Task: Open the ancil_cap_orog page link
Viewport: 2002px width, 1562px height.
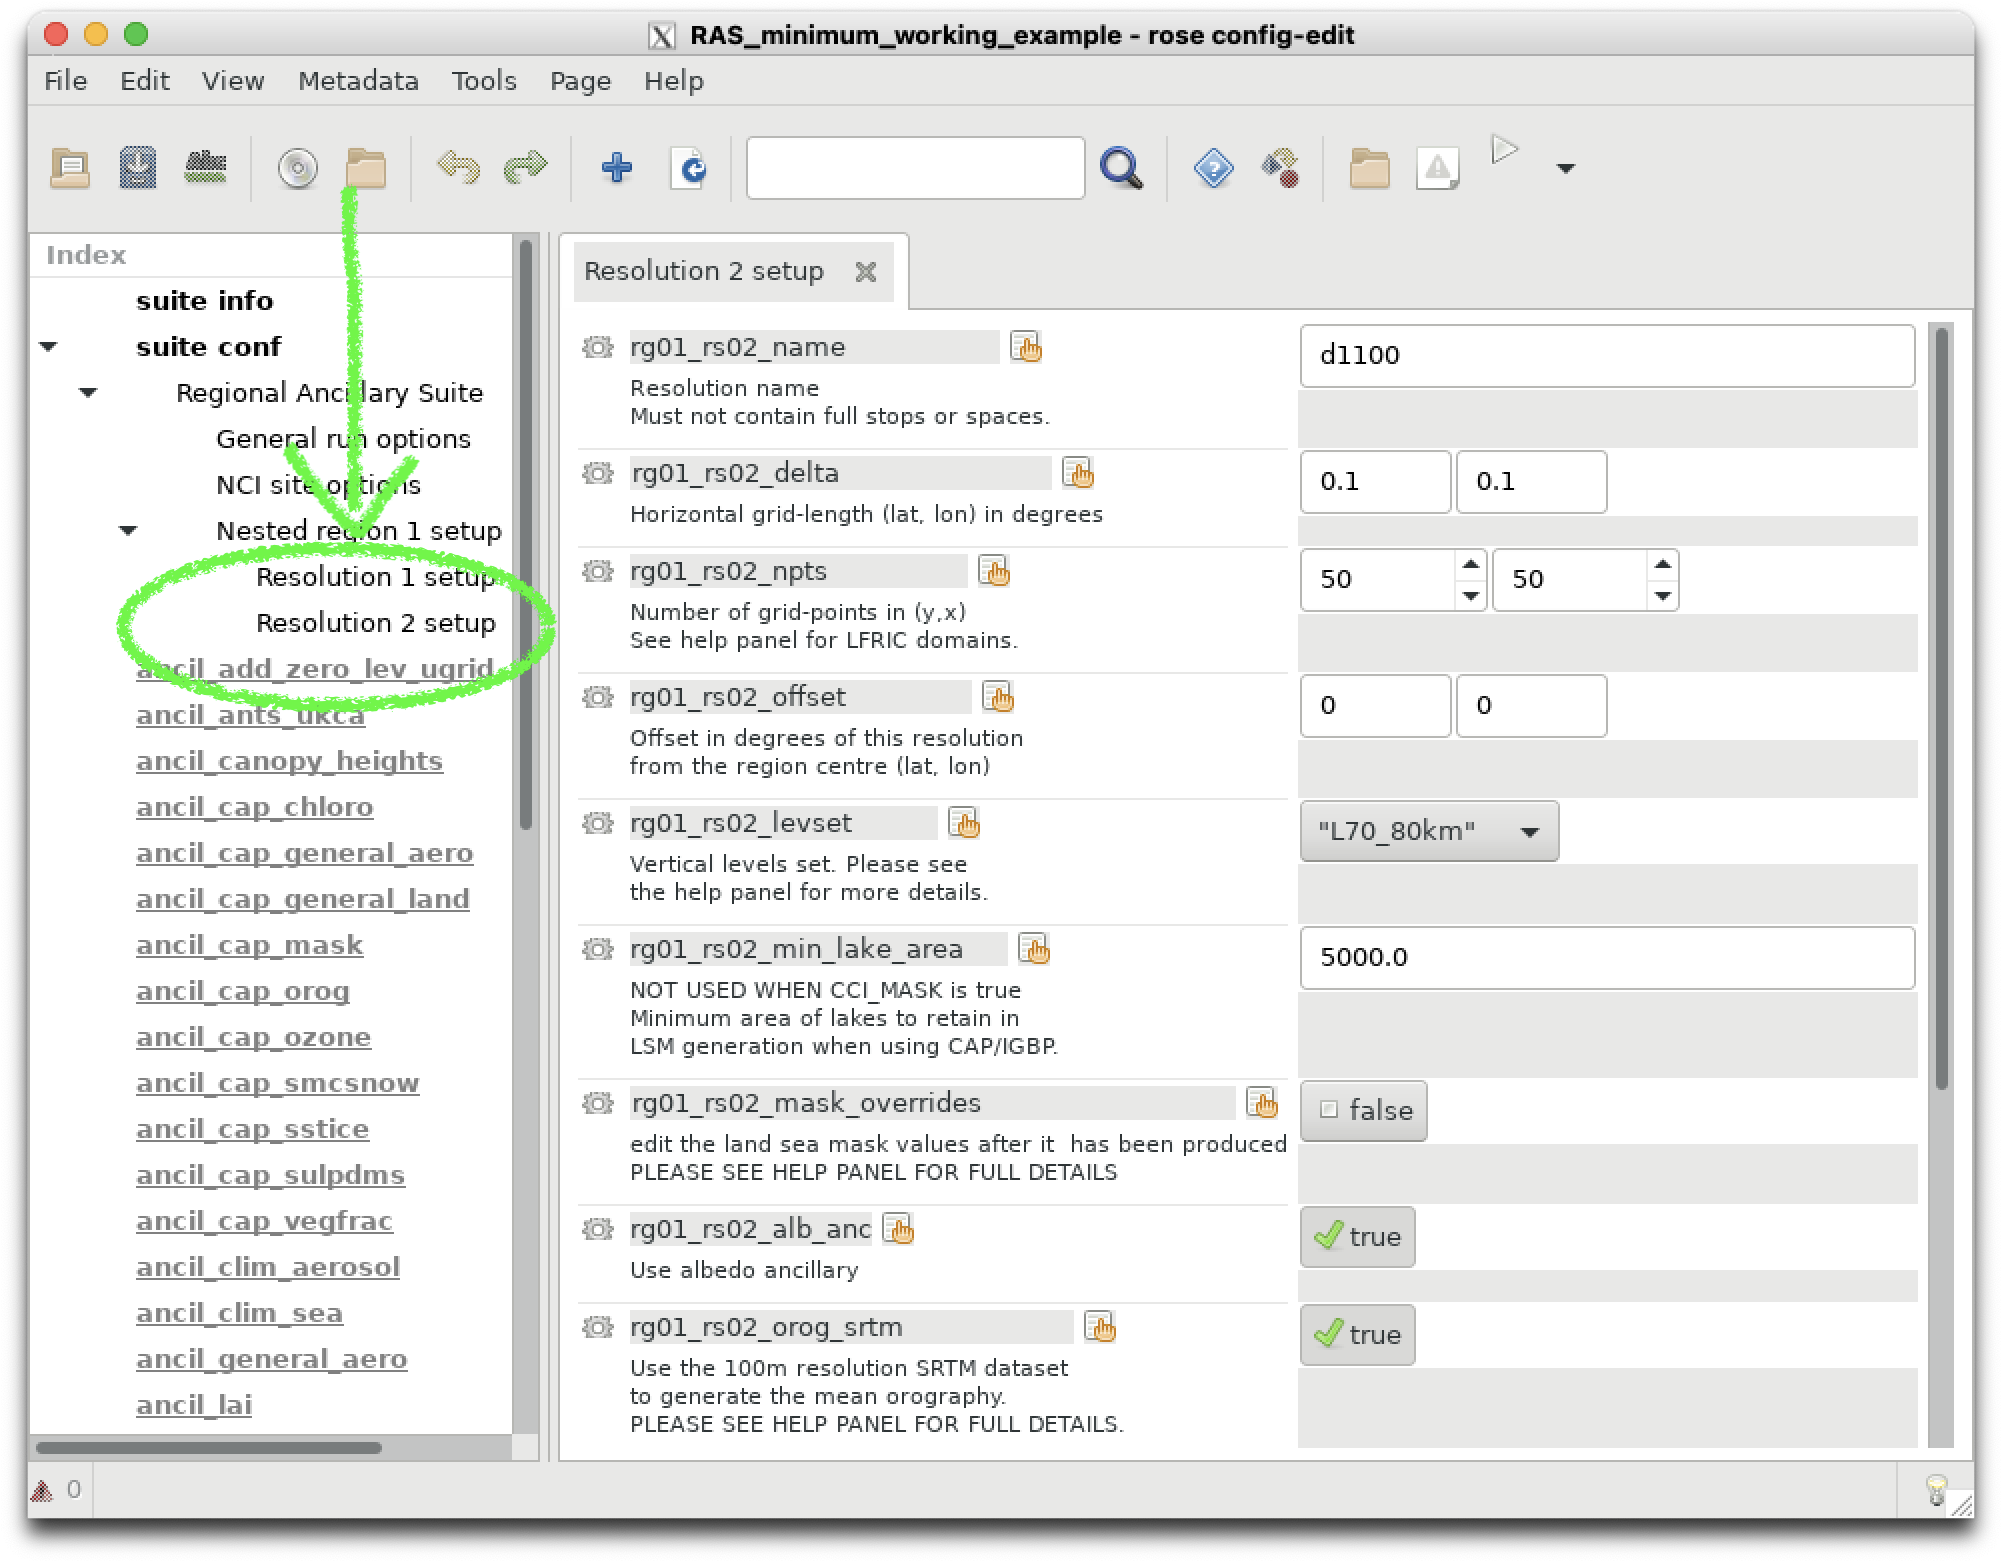Action: 243,991
